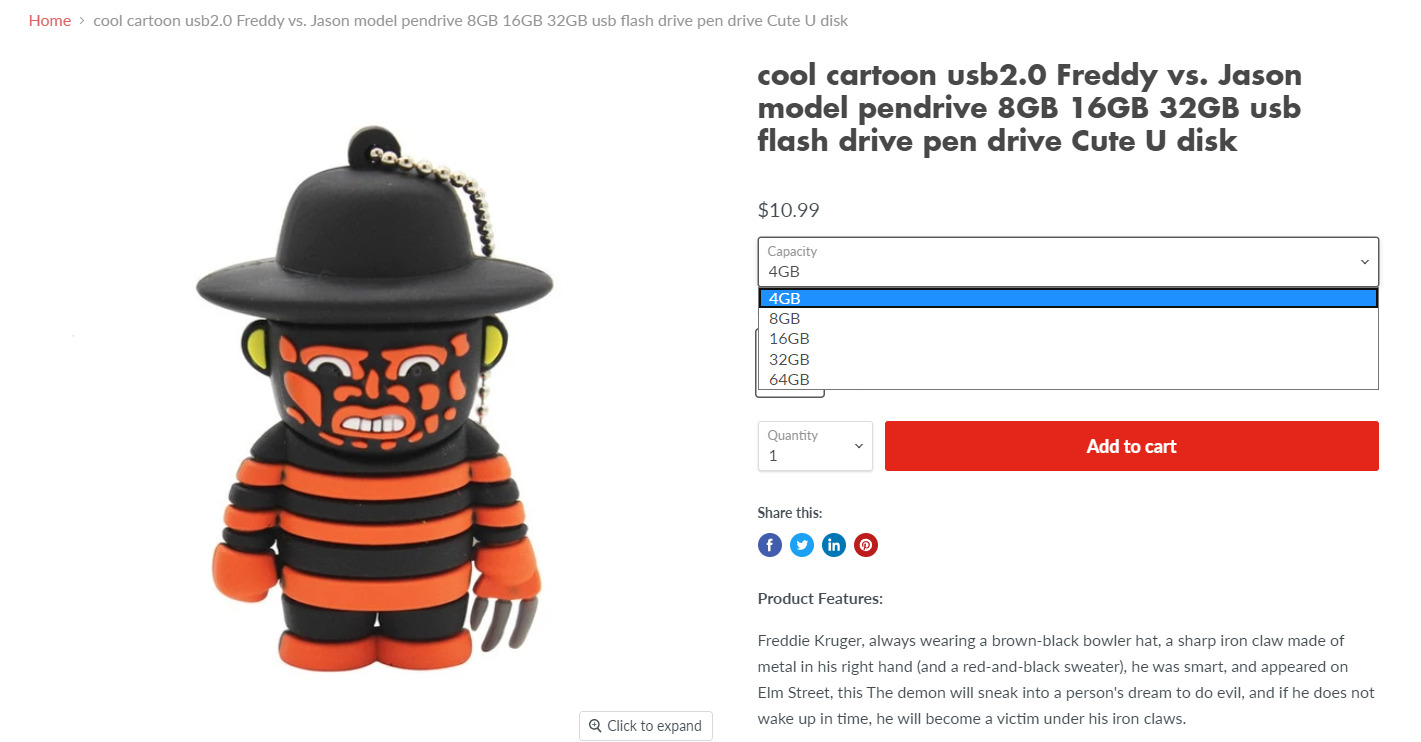This screenshot has height=742, width=1421.
Task: Share product on LinkedIn
Action: point(834,545)
